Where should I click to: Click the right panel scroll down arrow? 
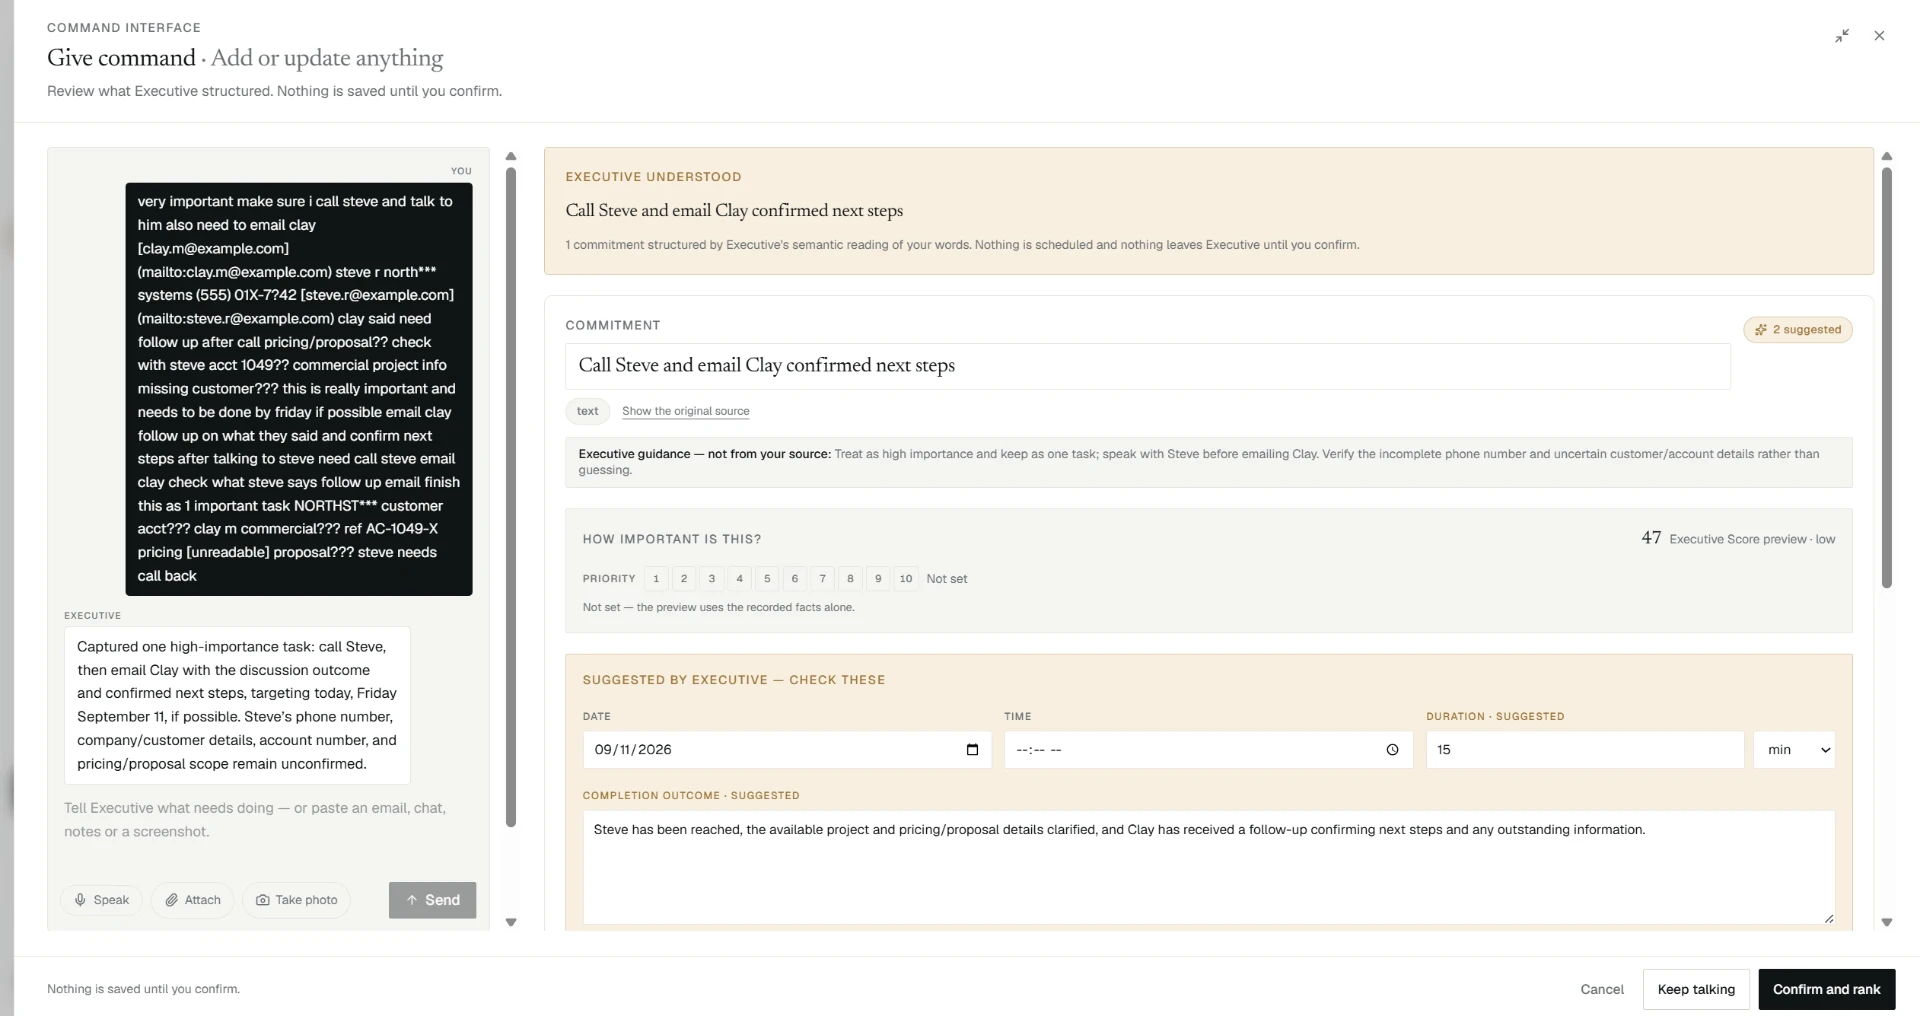click(1887, 922)
